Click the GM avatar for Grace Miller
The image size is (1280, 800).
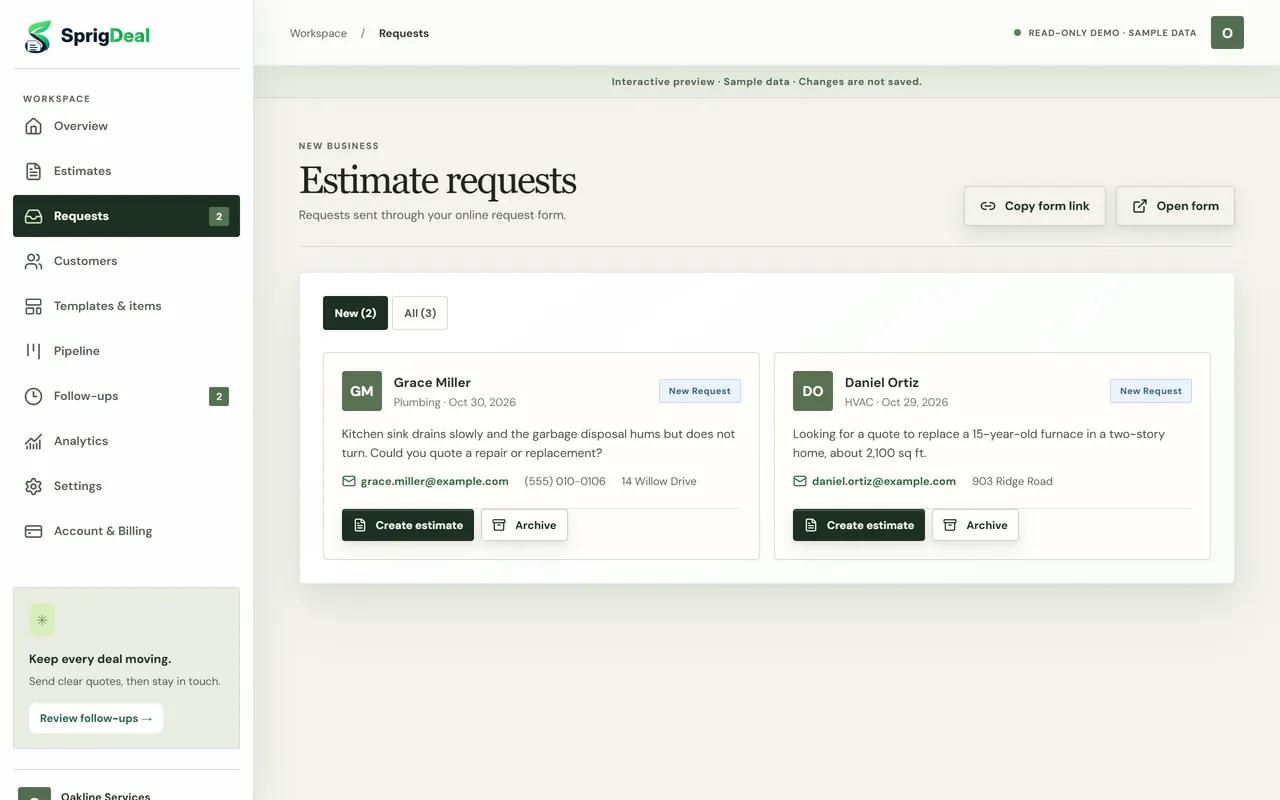click(362, 391)
